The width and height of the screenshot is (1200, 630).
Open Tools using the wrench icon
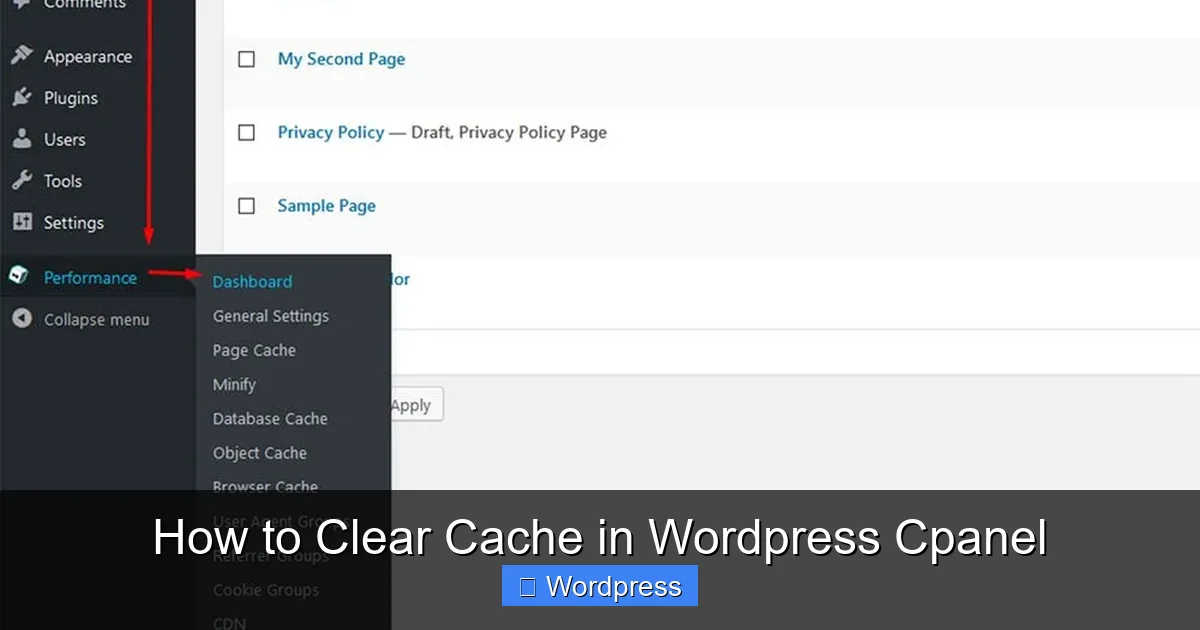point(22,181)
